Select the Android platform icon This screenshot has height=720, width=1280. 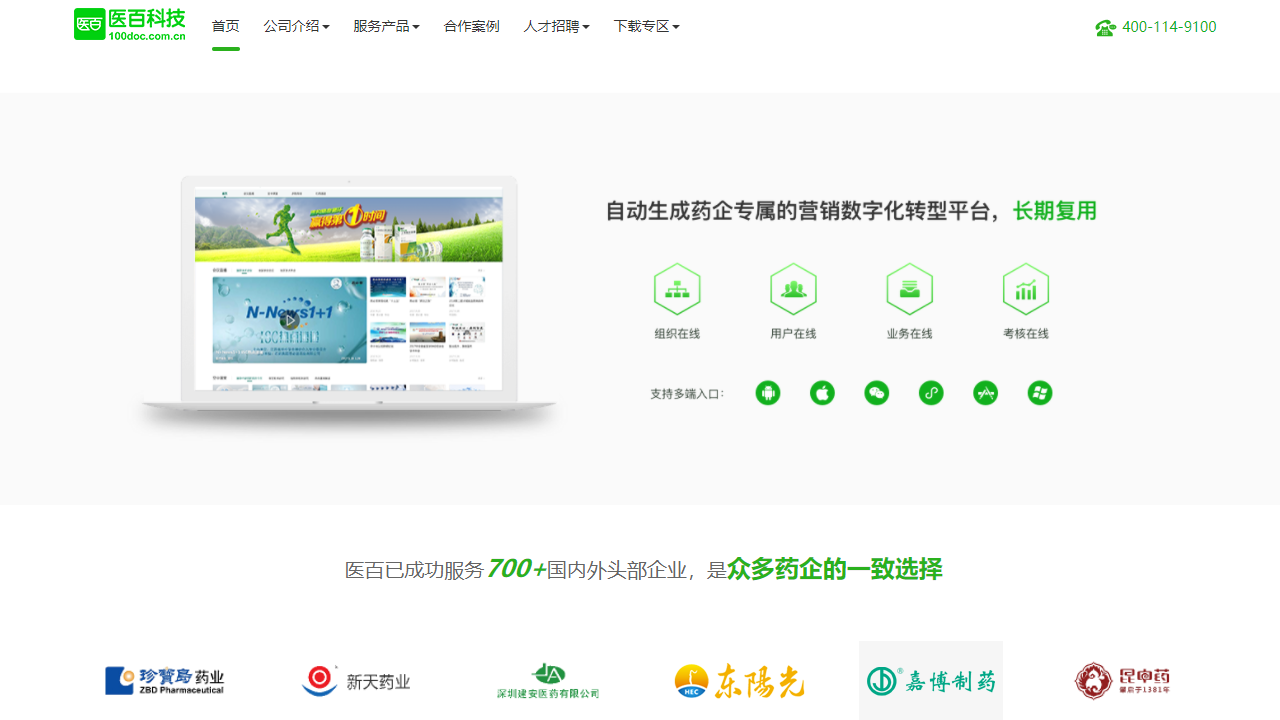click(768, 393)
